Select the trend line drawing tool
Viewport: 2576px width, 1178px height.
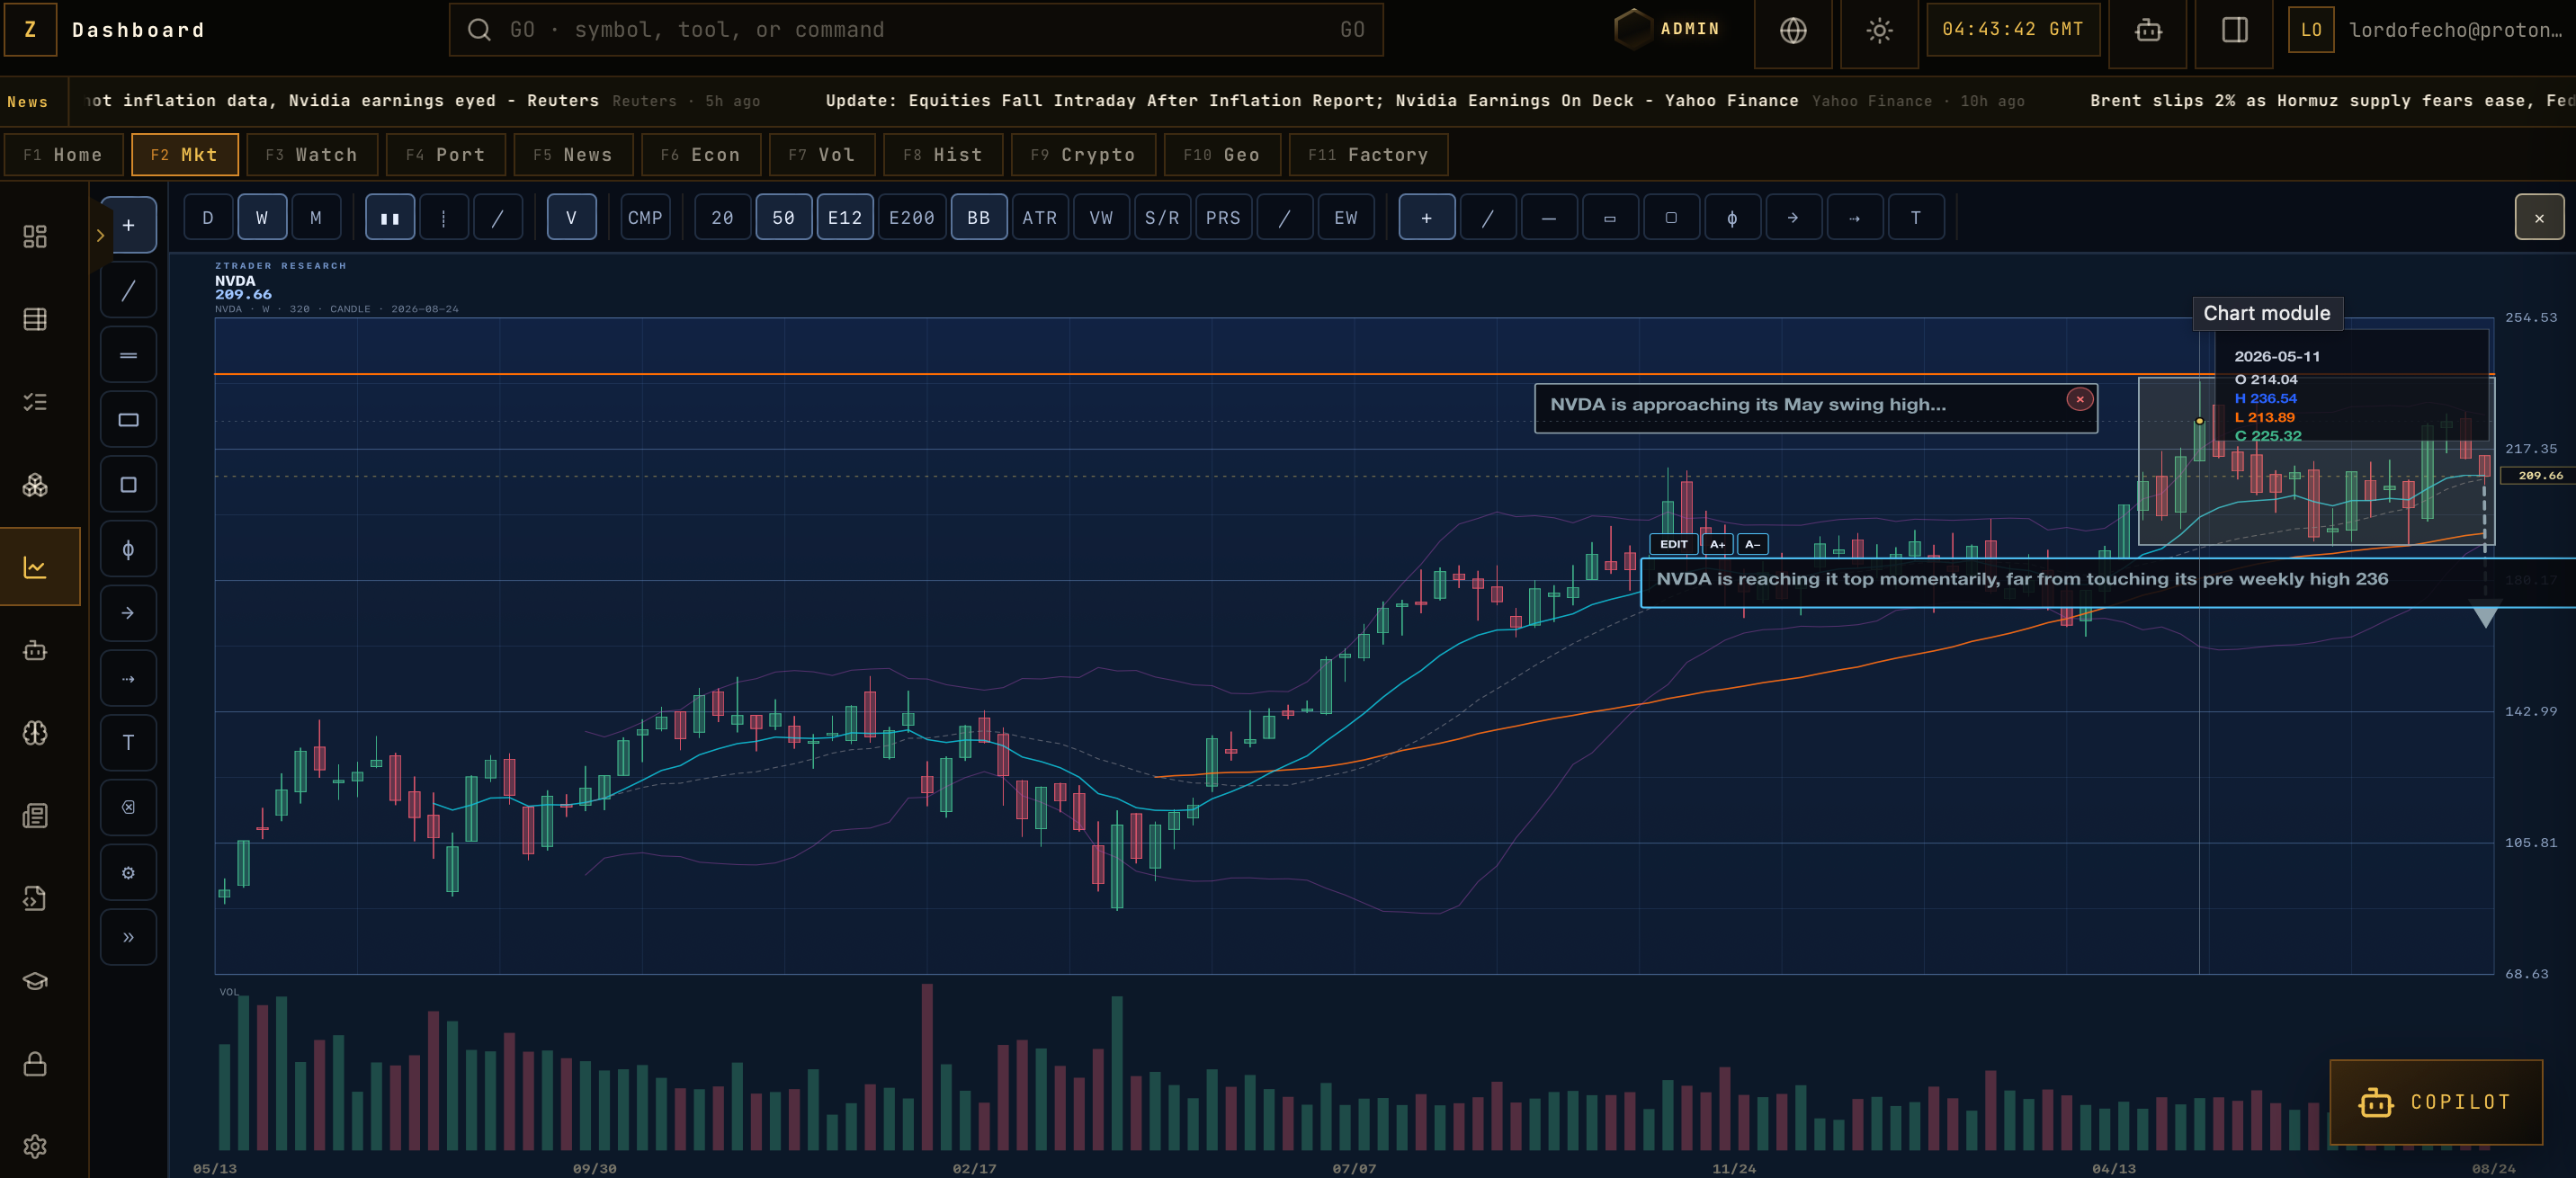coord(128,291)
